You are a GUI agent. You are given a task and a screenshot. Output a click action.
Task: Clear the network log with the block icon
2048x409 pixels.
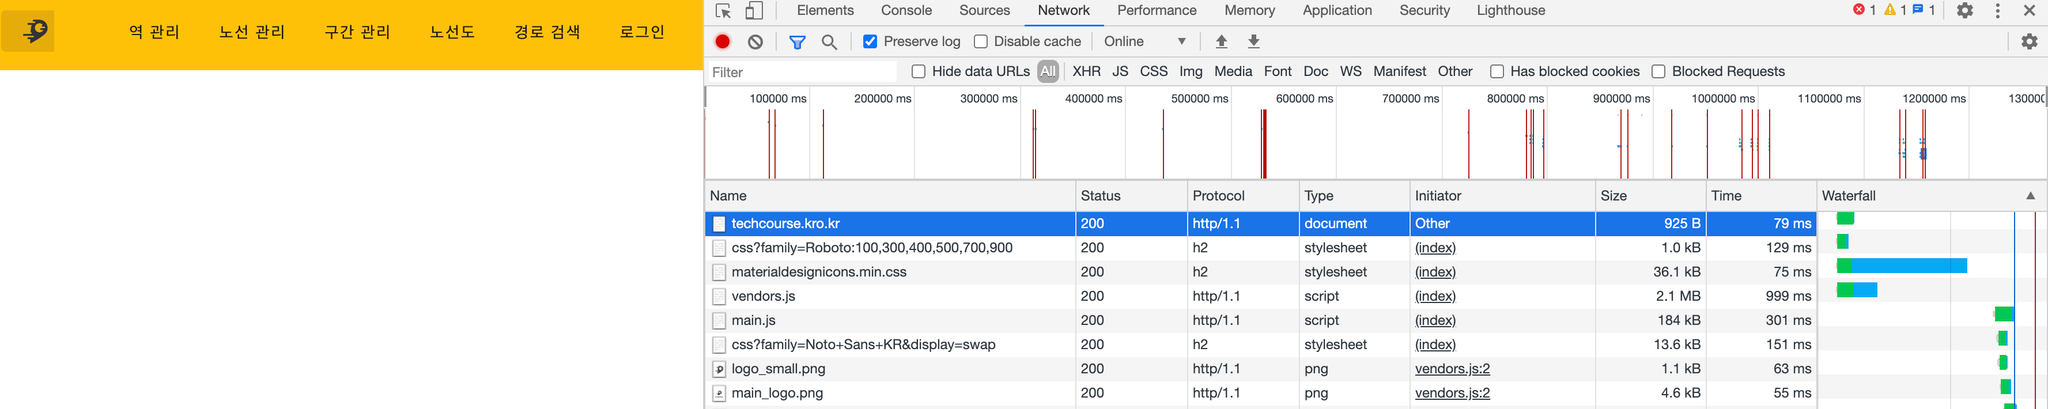pyautogui.click(x=756, y=42)
